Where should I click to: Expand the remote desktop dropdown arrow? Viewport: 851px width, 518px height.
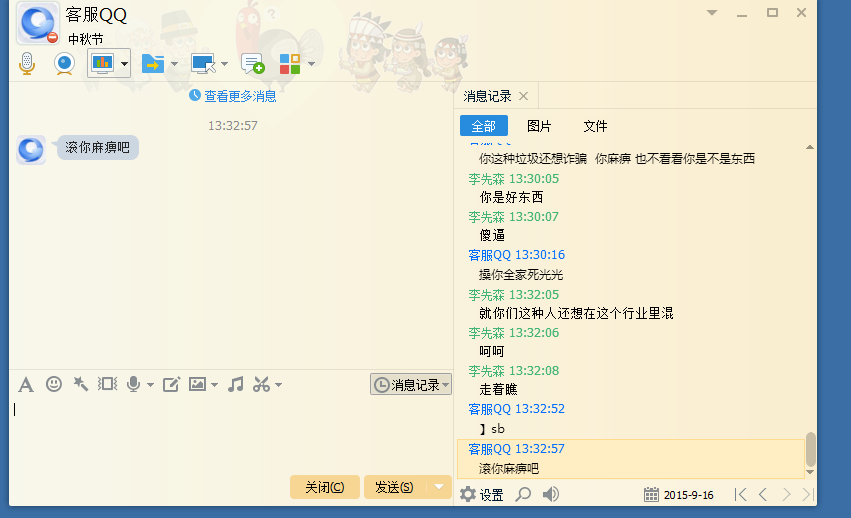(x=224, y=64)
